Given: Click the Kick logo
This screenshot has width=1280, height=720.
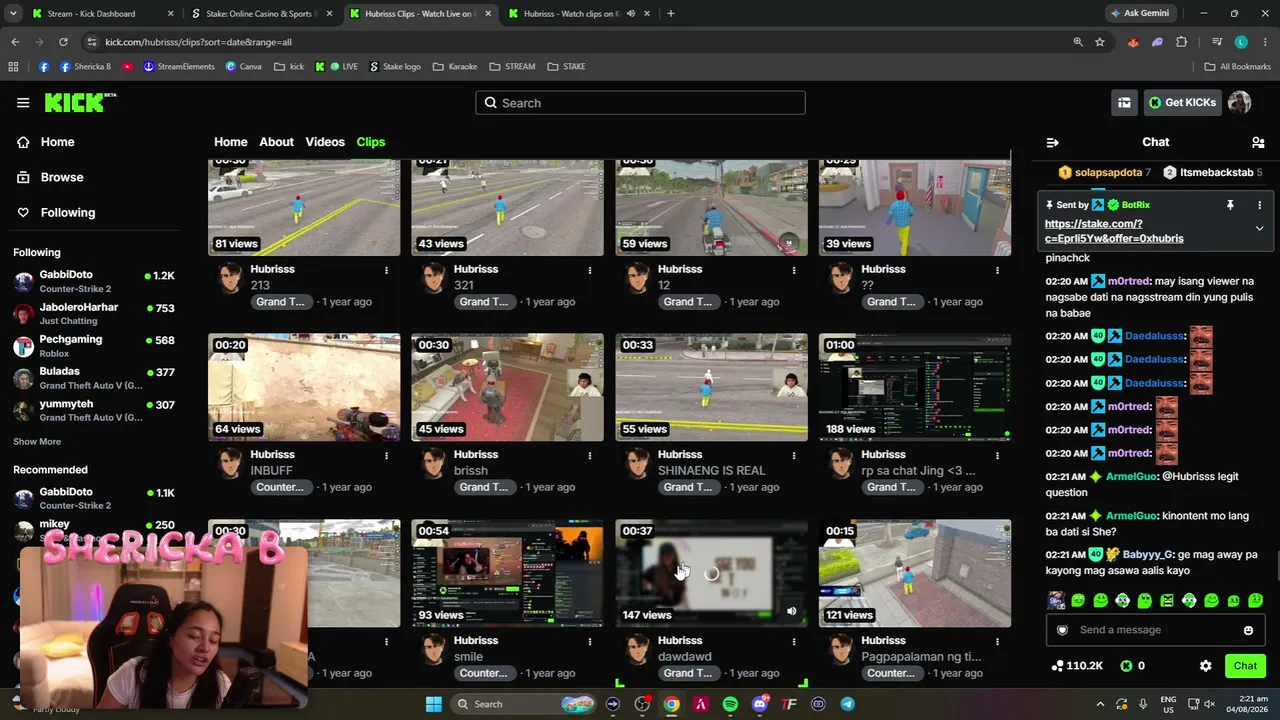Looking at the screenshot, I should point(80,102).
